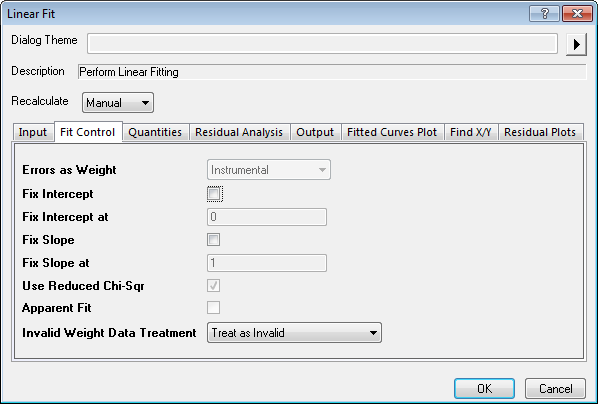The image size is (598, 404).
Task: Open the Recalculate dropdown set to Manual
Action: pos(118,103)
